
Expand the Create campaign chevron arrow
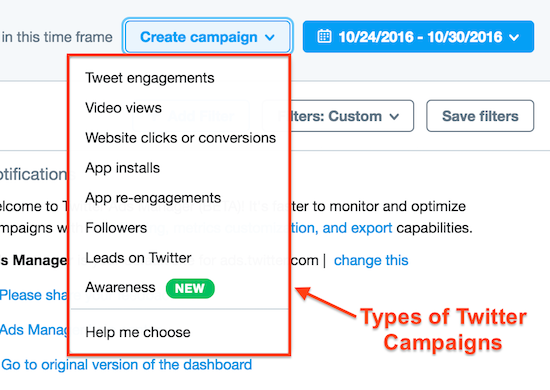point(270,37)
